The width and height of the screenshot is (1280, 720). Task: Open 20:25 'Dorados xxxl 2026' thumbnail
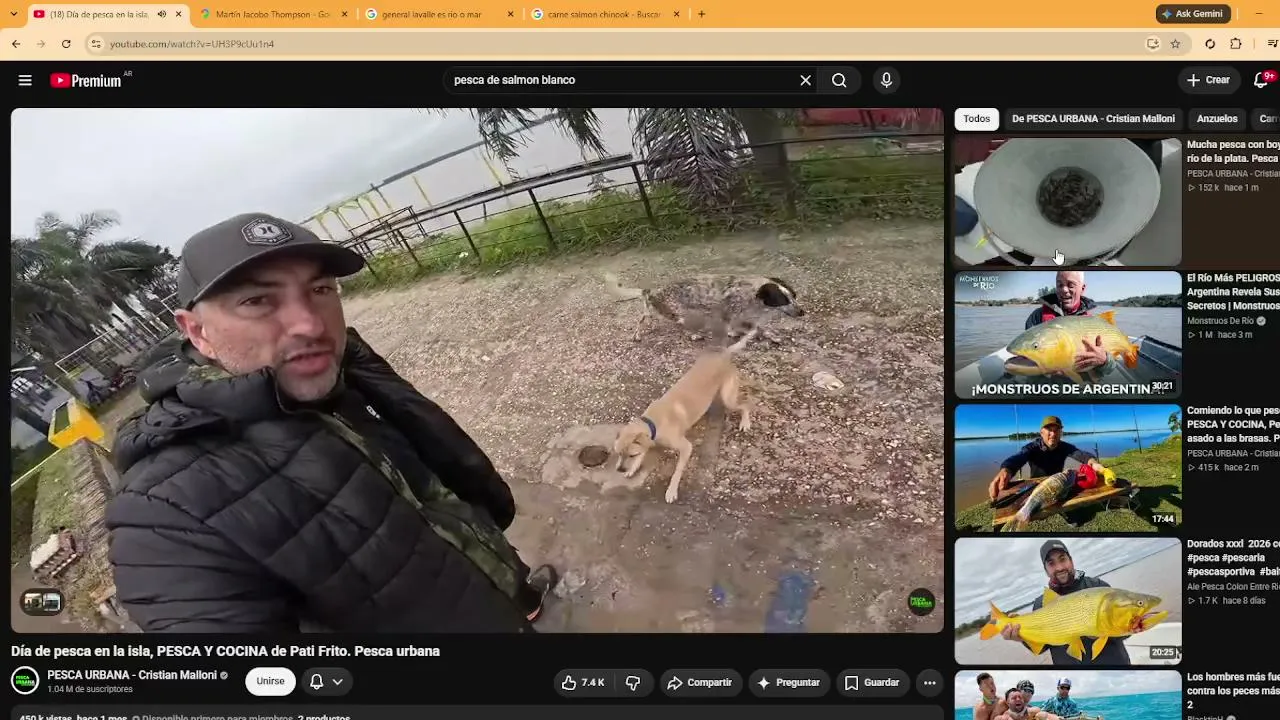click(1068, 601)
